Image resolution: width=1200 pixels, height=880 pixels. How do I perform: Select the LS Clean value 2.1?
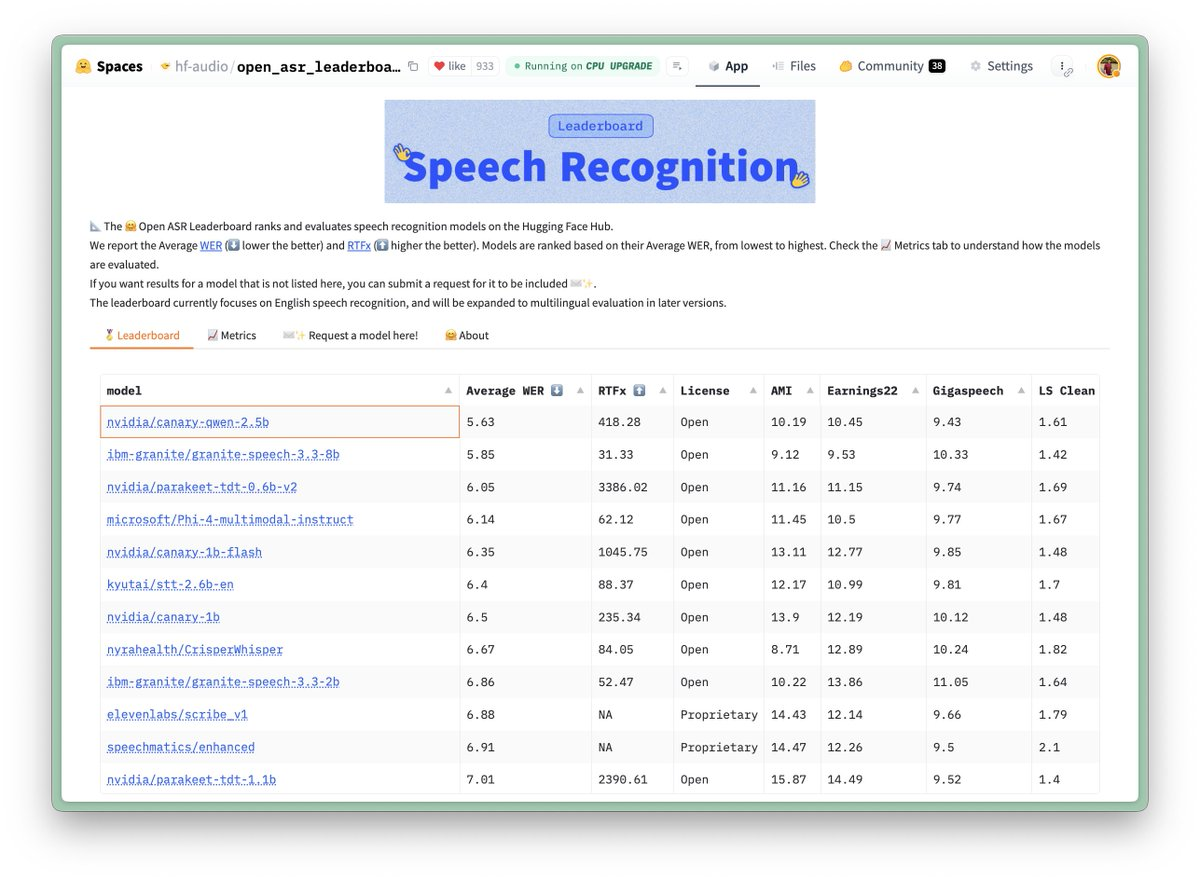[x=1066, y=747]
